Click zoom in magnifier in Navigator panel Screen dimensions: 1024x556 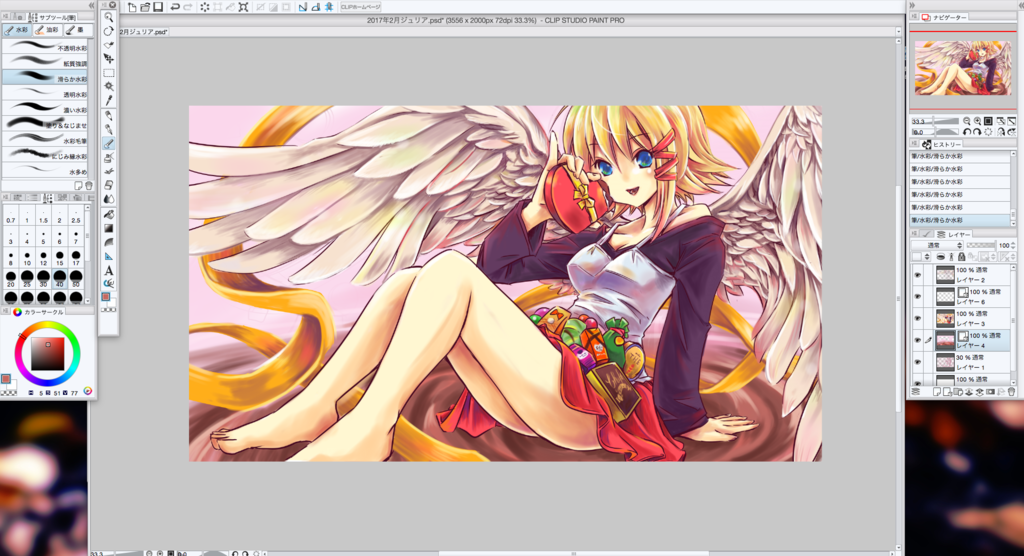click(x=977, y=121)
